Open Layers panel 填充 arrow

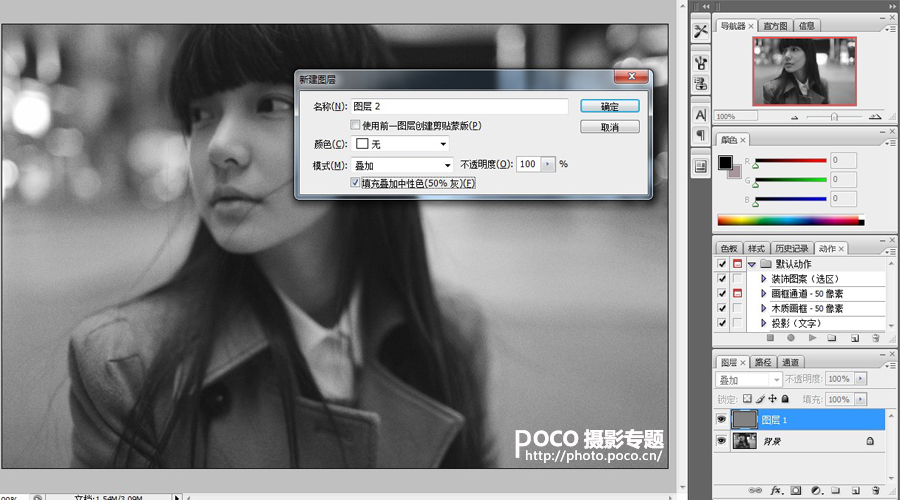click(860, 399)
